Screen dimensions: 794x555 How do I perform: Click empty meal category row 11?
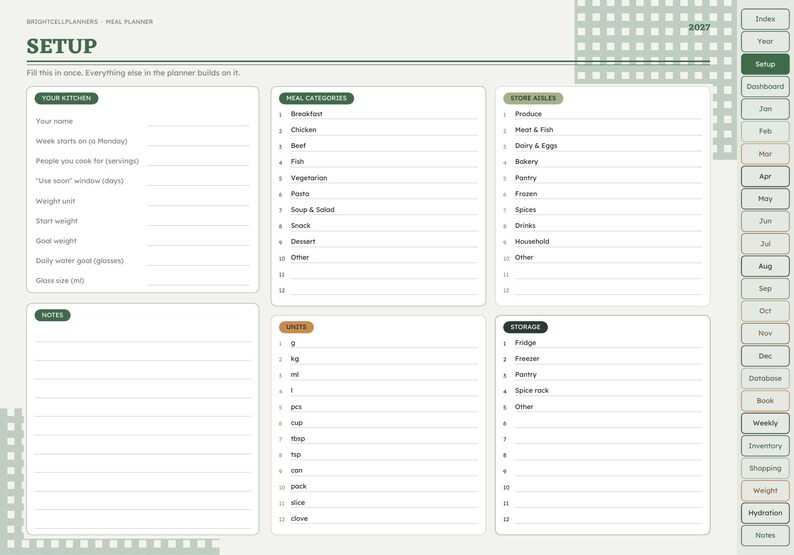378,273
